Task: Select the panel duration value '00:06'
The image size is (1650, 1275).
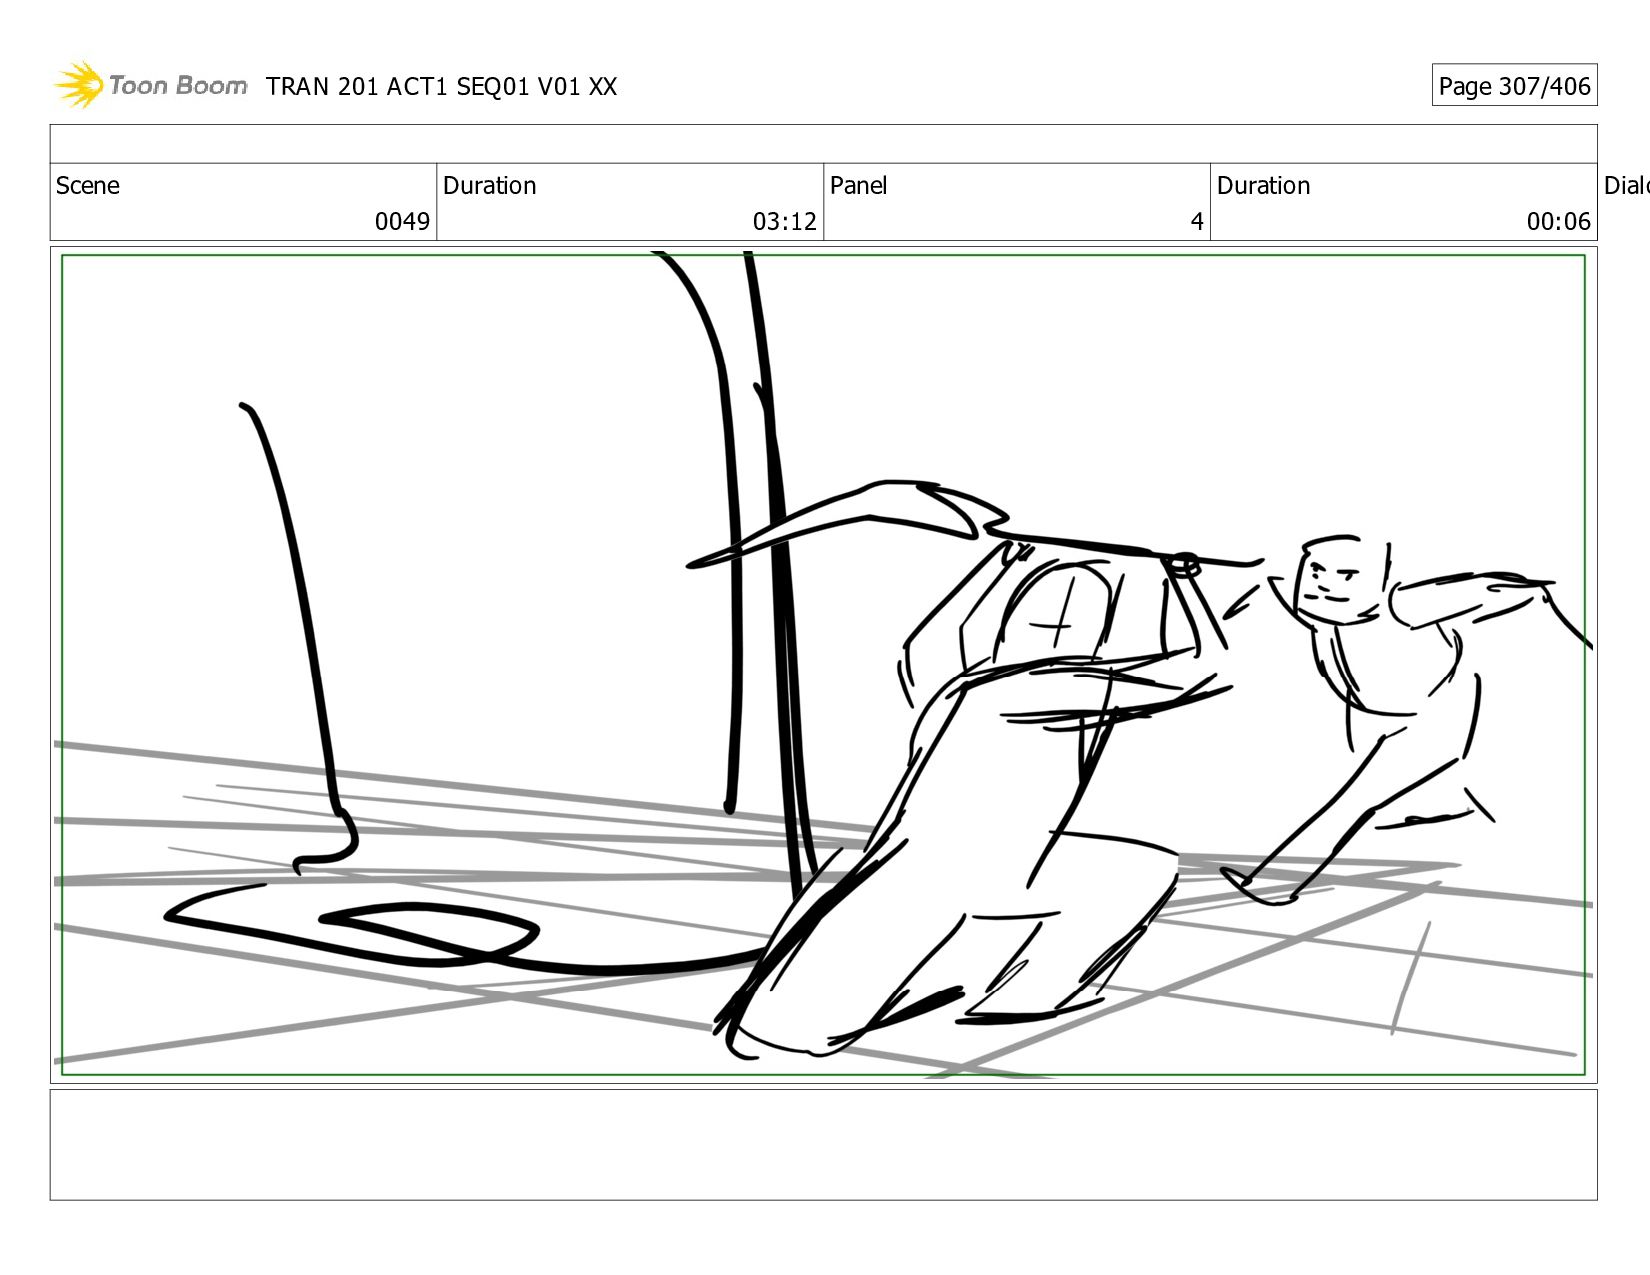Action: (1558, 222)
